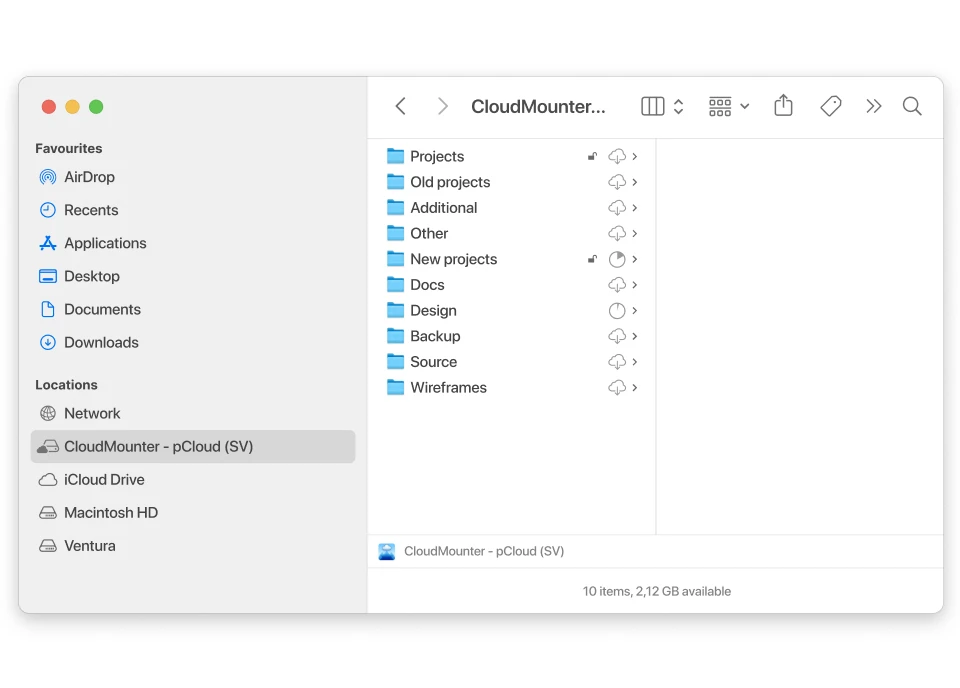The width and height of the screenshot is (960, 688).
Task: Open the Search magnifier icon
Action: [911, 106]
